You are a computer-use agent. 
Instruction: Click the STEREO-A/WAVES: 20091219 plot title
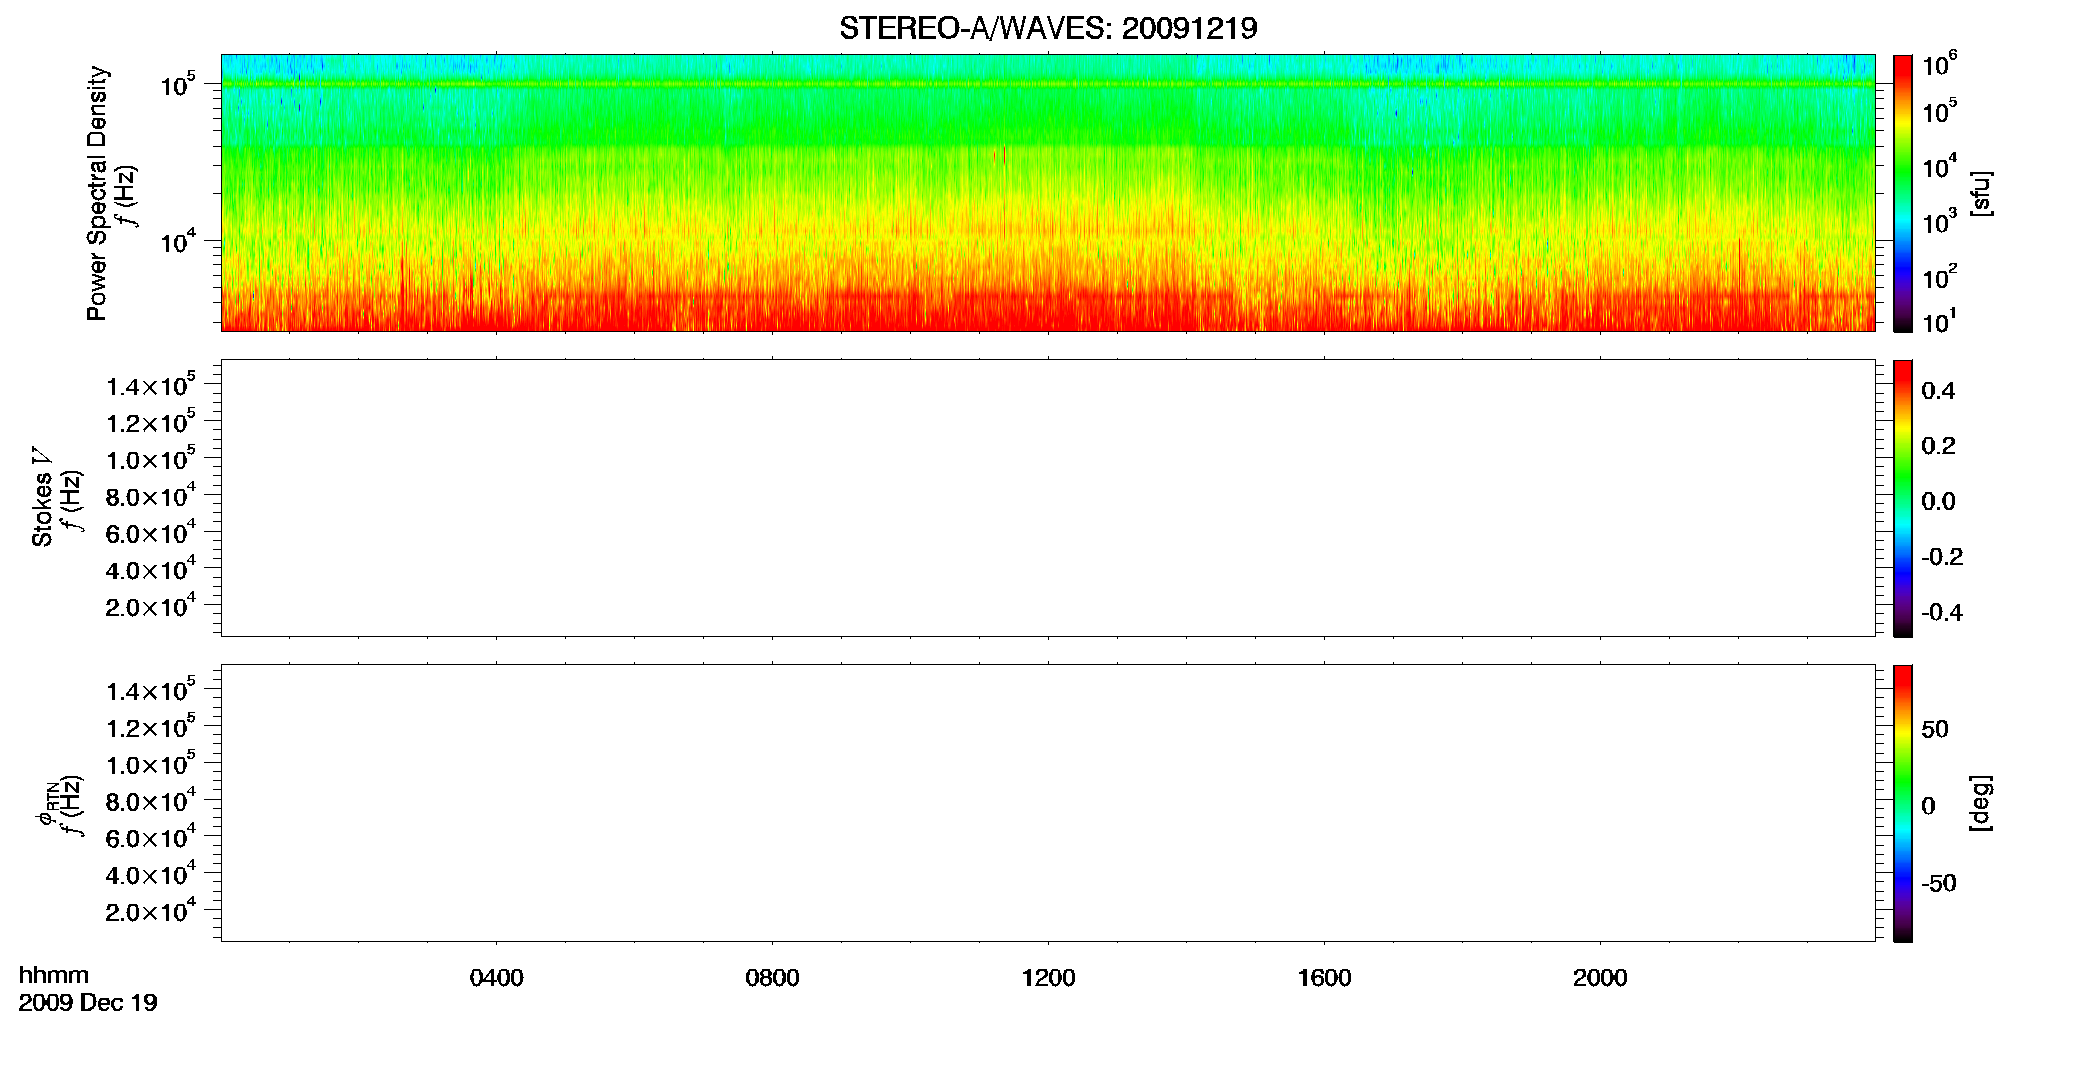tap(1048, 28)
